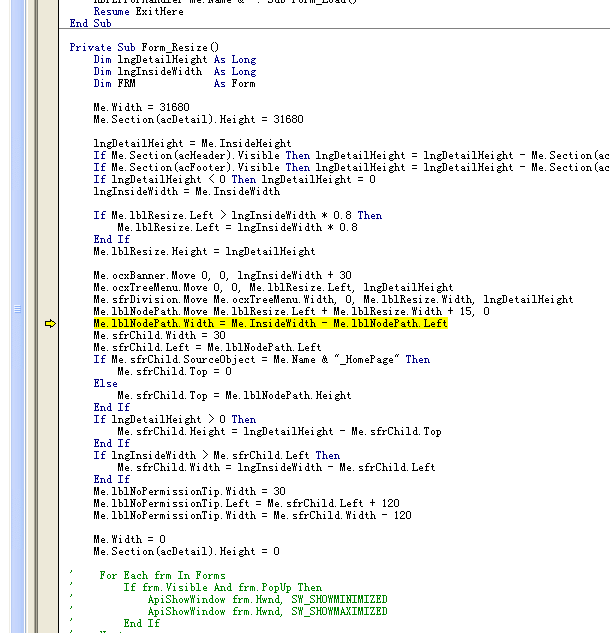Click the Me.ocxTreeMenu.Move line
Screen dimensions: 610x633
272,288
